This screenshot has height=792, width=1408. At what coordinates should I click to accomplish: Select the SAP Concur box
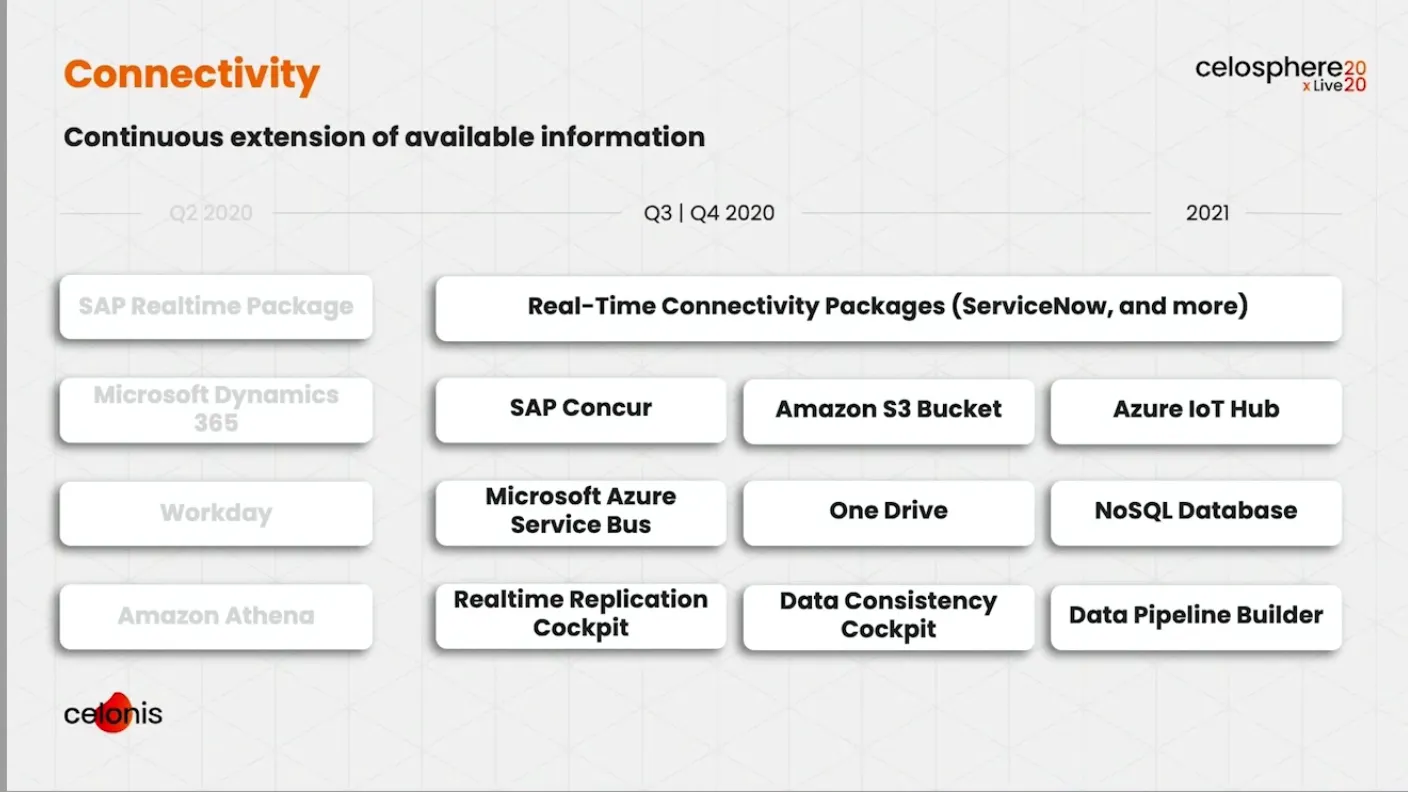pos(581,409)
